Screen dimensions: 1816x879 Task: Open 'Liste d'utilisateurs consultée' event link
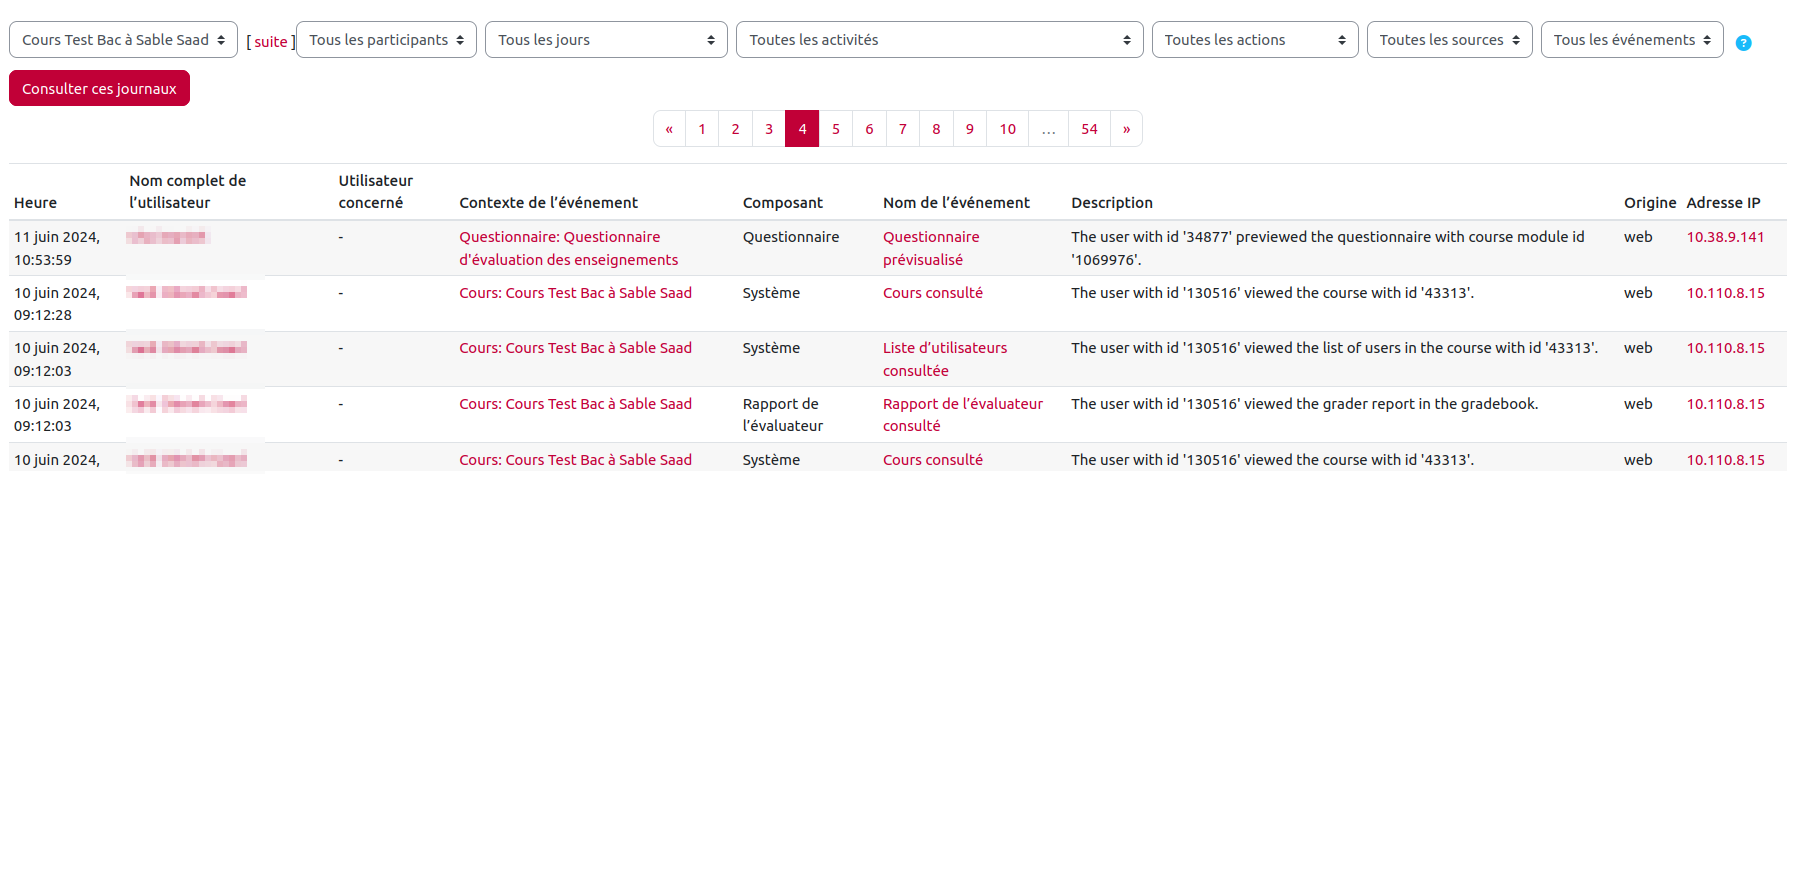point(944,359)
